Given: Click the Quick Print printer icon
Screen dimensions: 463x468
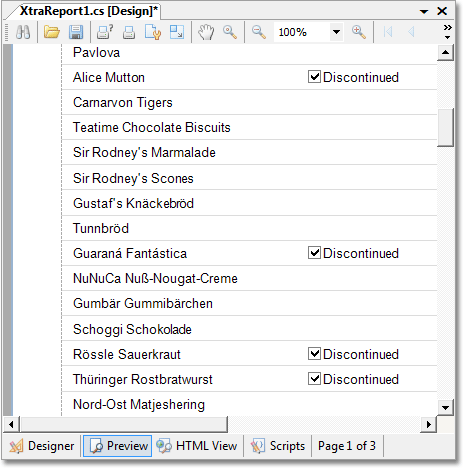Looking at the screenshot, I should pyautogui.click(x=129, y=32).
